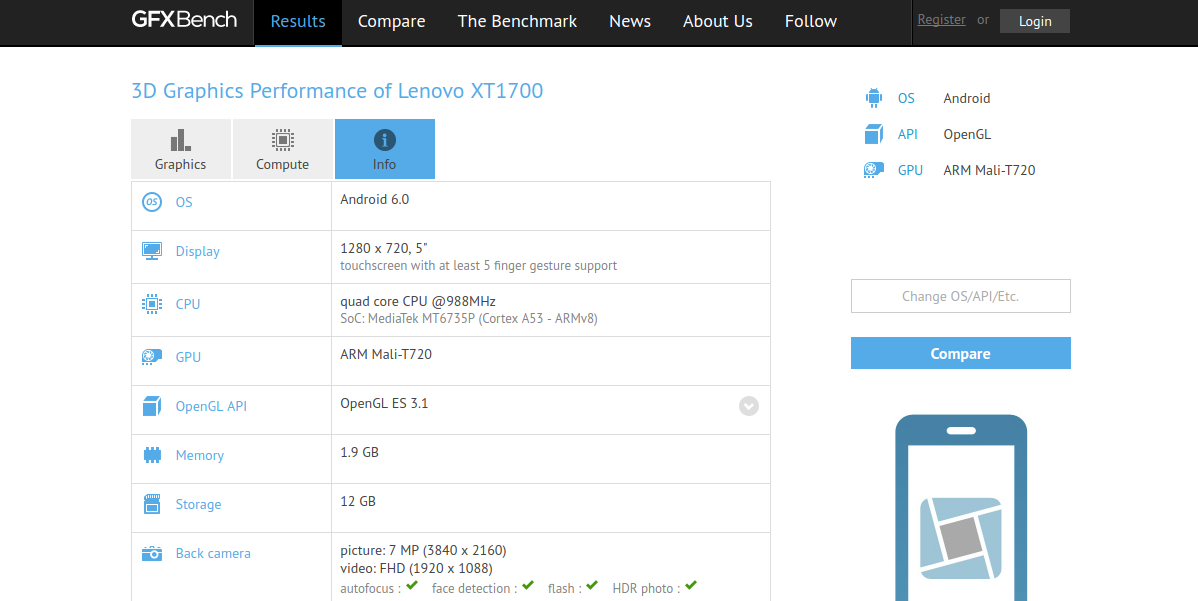This screenshot has width=1198, height=601.
Task: Expand the OpenGL ES 3.1 details arrow
Action: [749, 406]
